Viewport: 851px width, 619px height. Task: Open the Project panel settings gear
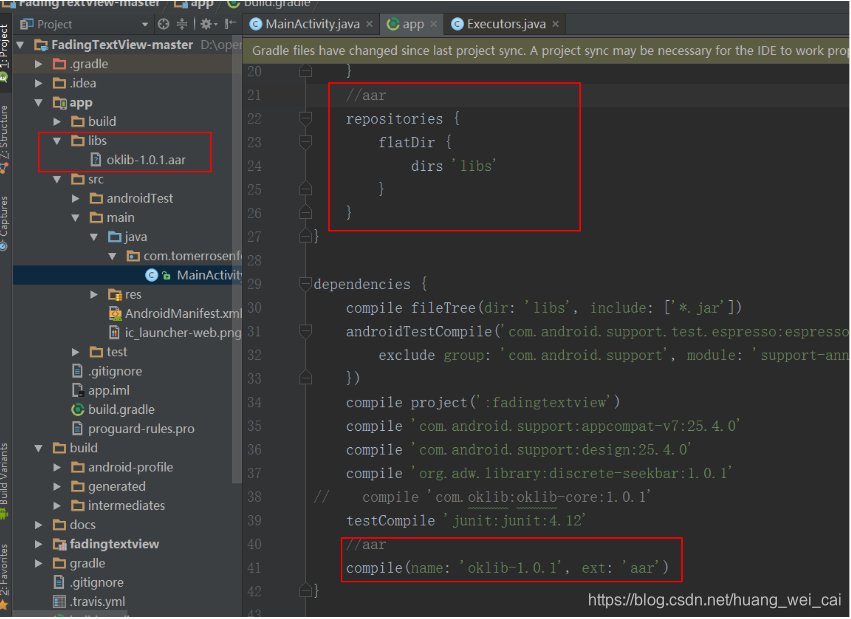click(207, 24)
